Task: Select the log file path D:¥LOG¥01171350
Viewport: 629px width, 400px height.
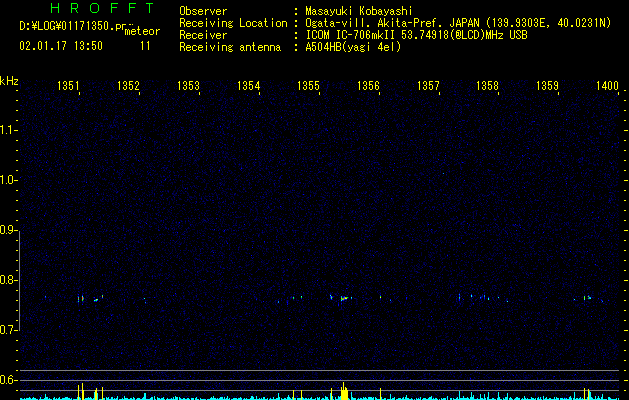Action: pyautogui.click(x=72, y=26)
